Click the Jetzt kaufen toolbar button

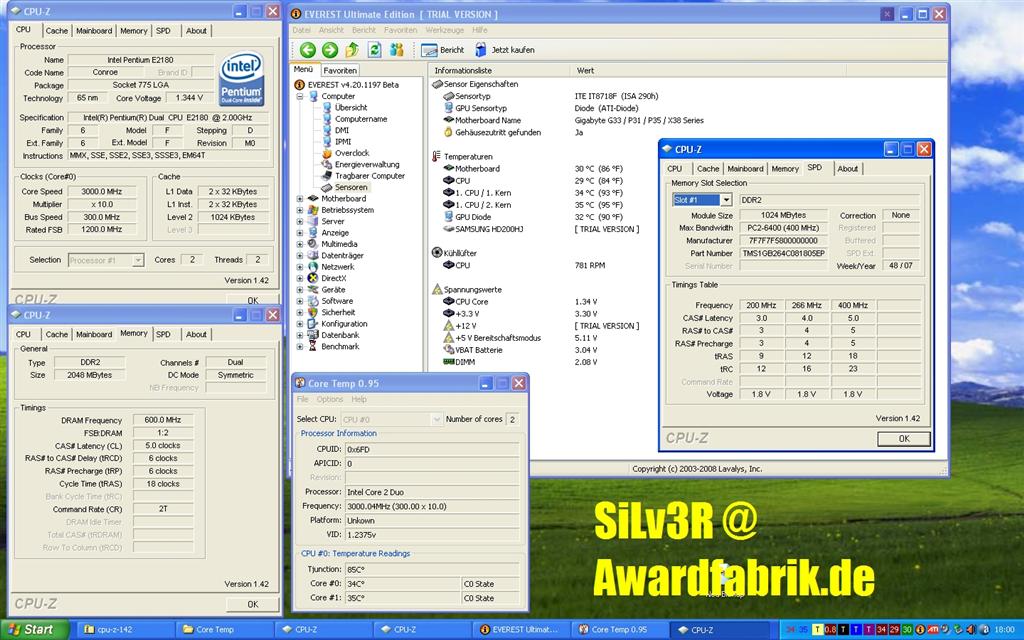point(504,50)
